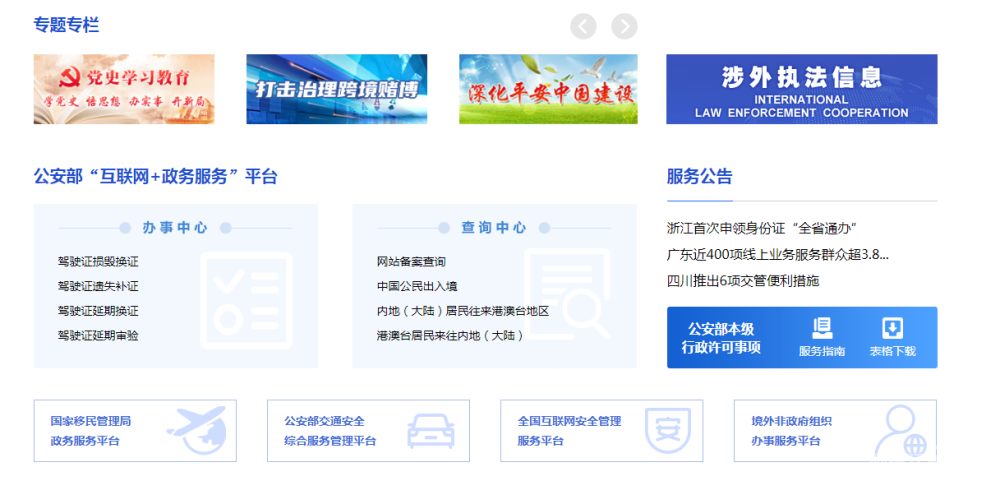The width and height of the screenshot is (1000, 481).
Task: Open the 党史学习教育 banner
Action: coord(124,89)
